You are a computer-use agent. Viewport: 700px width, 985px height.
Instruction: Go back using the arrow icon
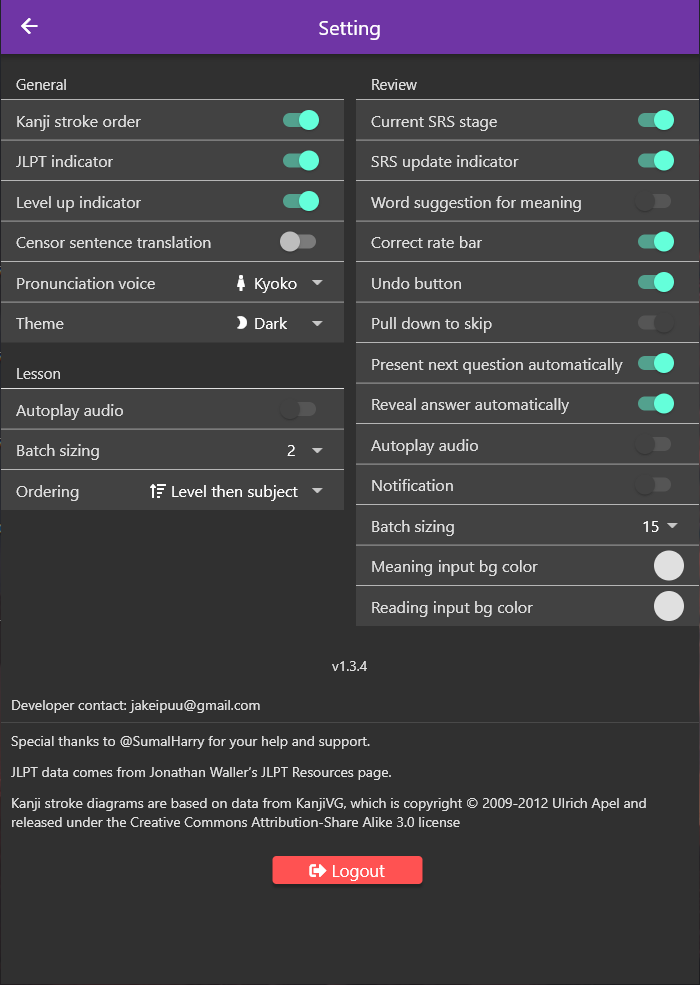(x=29, y=27)
